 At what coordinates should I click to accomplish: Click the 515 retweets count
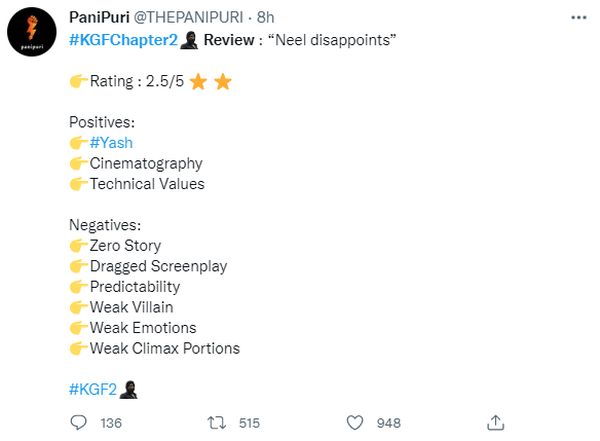point(249,423)
